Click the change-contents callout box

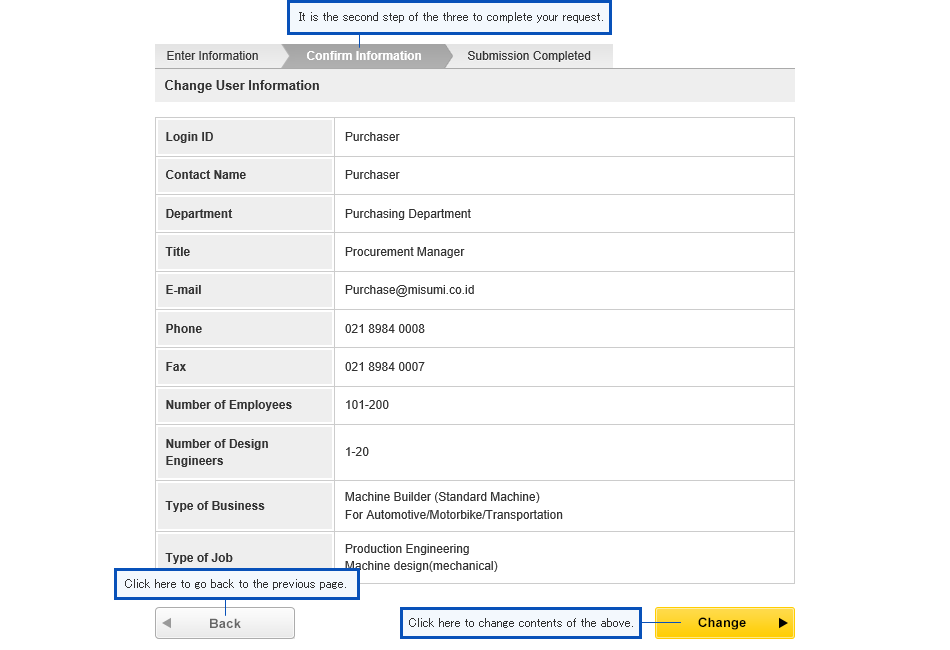pyautogui.click(x=520, y=623)
